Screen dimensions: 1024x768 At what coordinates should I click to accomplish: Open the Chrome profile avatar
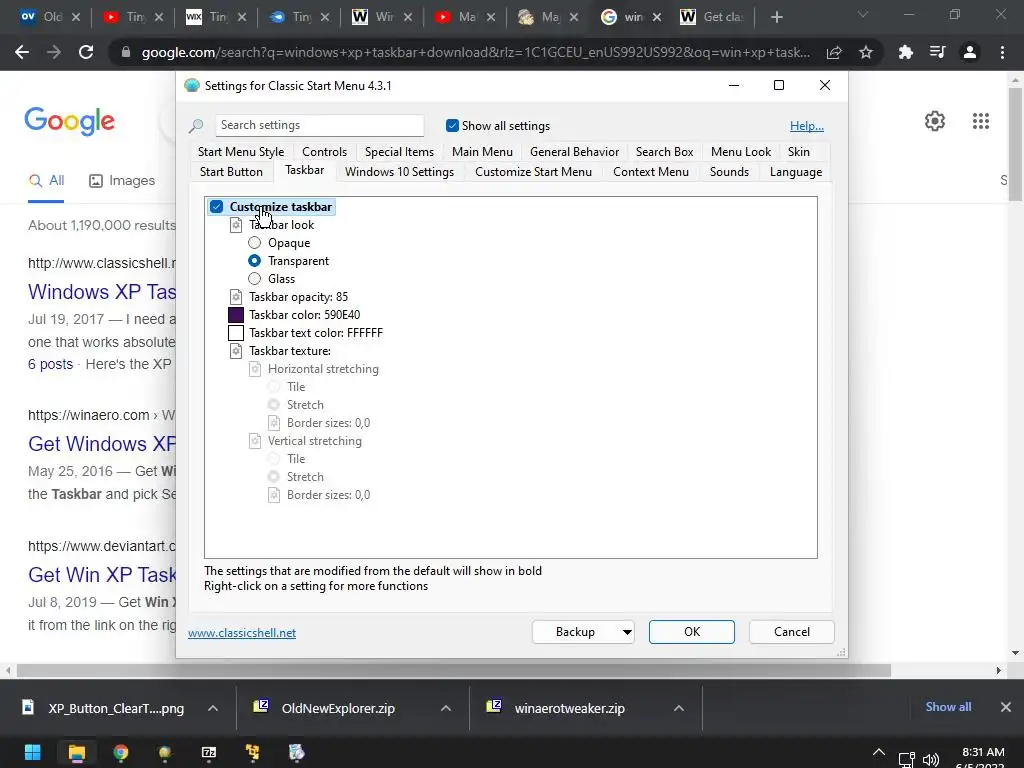coord(970,52)
